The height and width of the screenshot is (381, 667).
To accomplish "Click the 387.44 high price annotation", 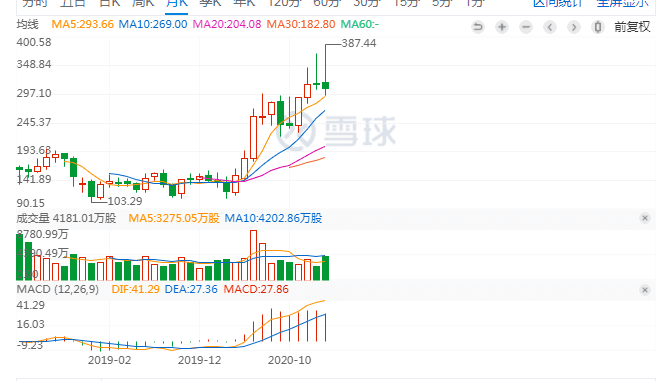I will coord(359,43).
